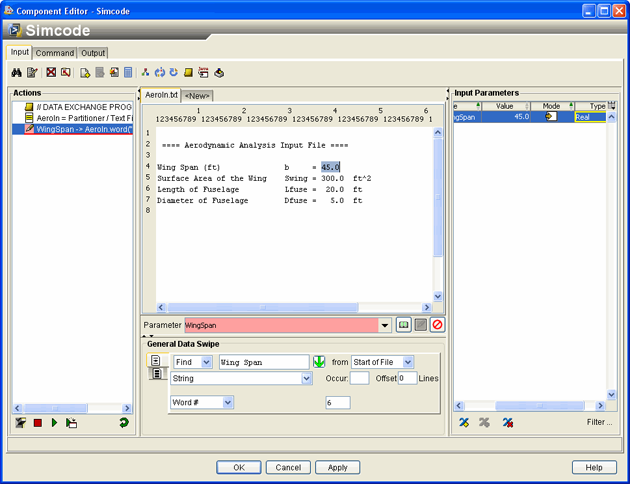Click the binoculars search icon in toolbar
Screen dimensions: 630x484
[x=17, y=73]
